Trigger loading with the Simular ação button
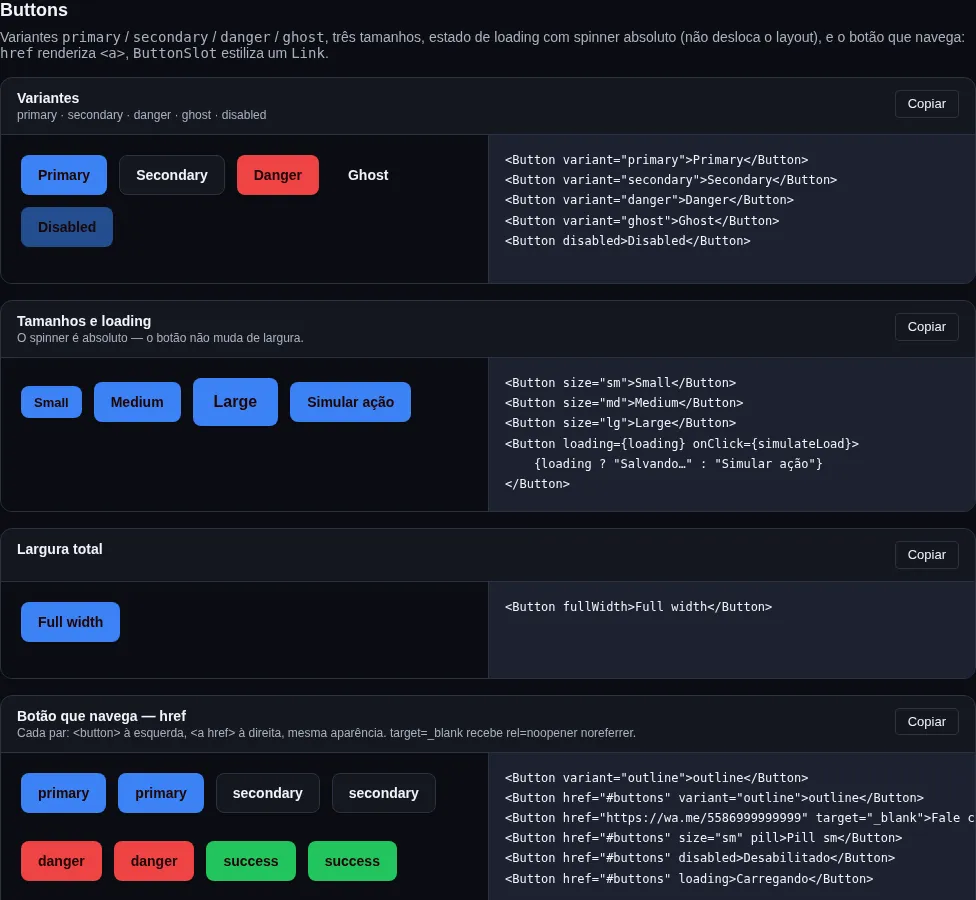This screenshot has width=976, height=900. (x=350, y=402)
